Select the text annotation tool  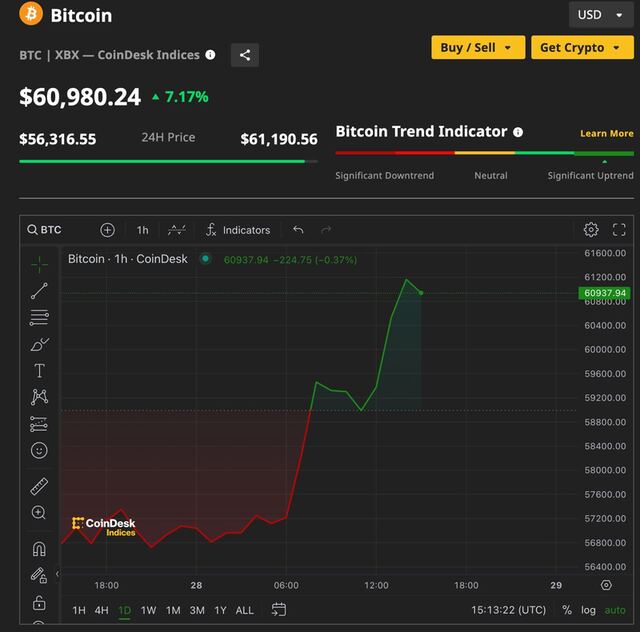coord(39,371)
